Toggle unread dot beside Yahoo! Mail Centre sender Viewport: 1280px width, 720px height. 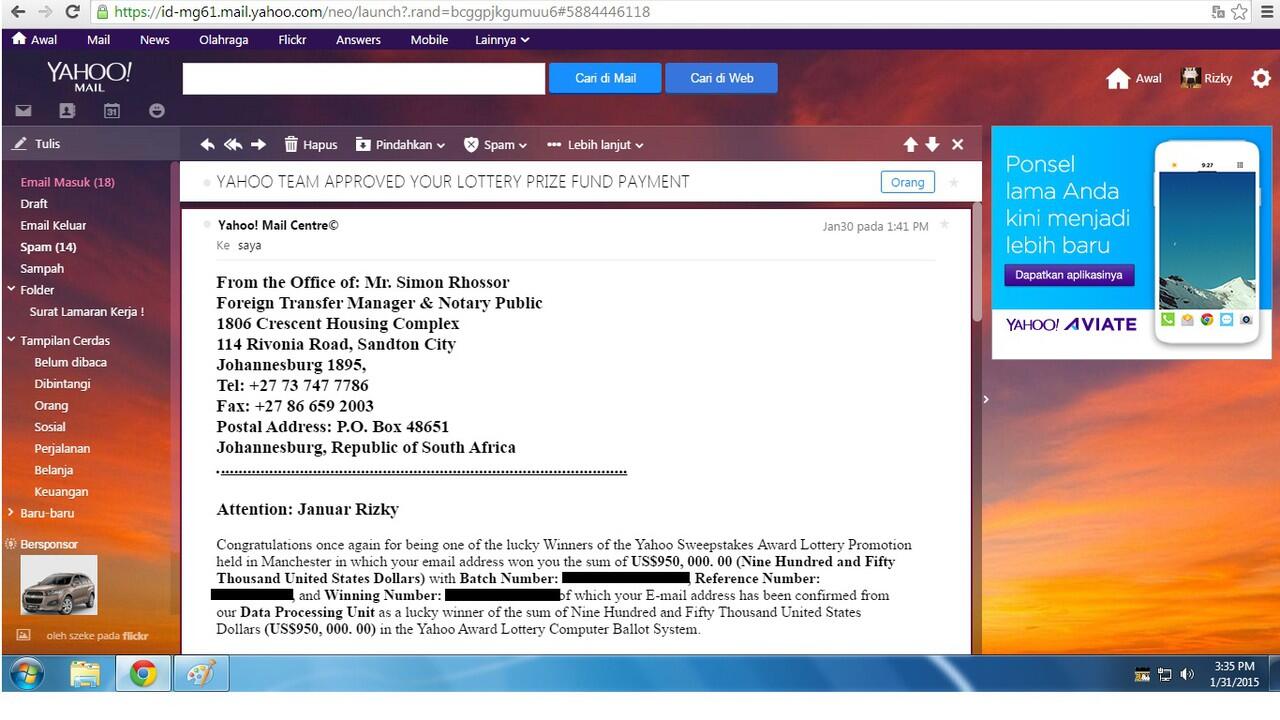208,224
